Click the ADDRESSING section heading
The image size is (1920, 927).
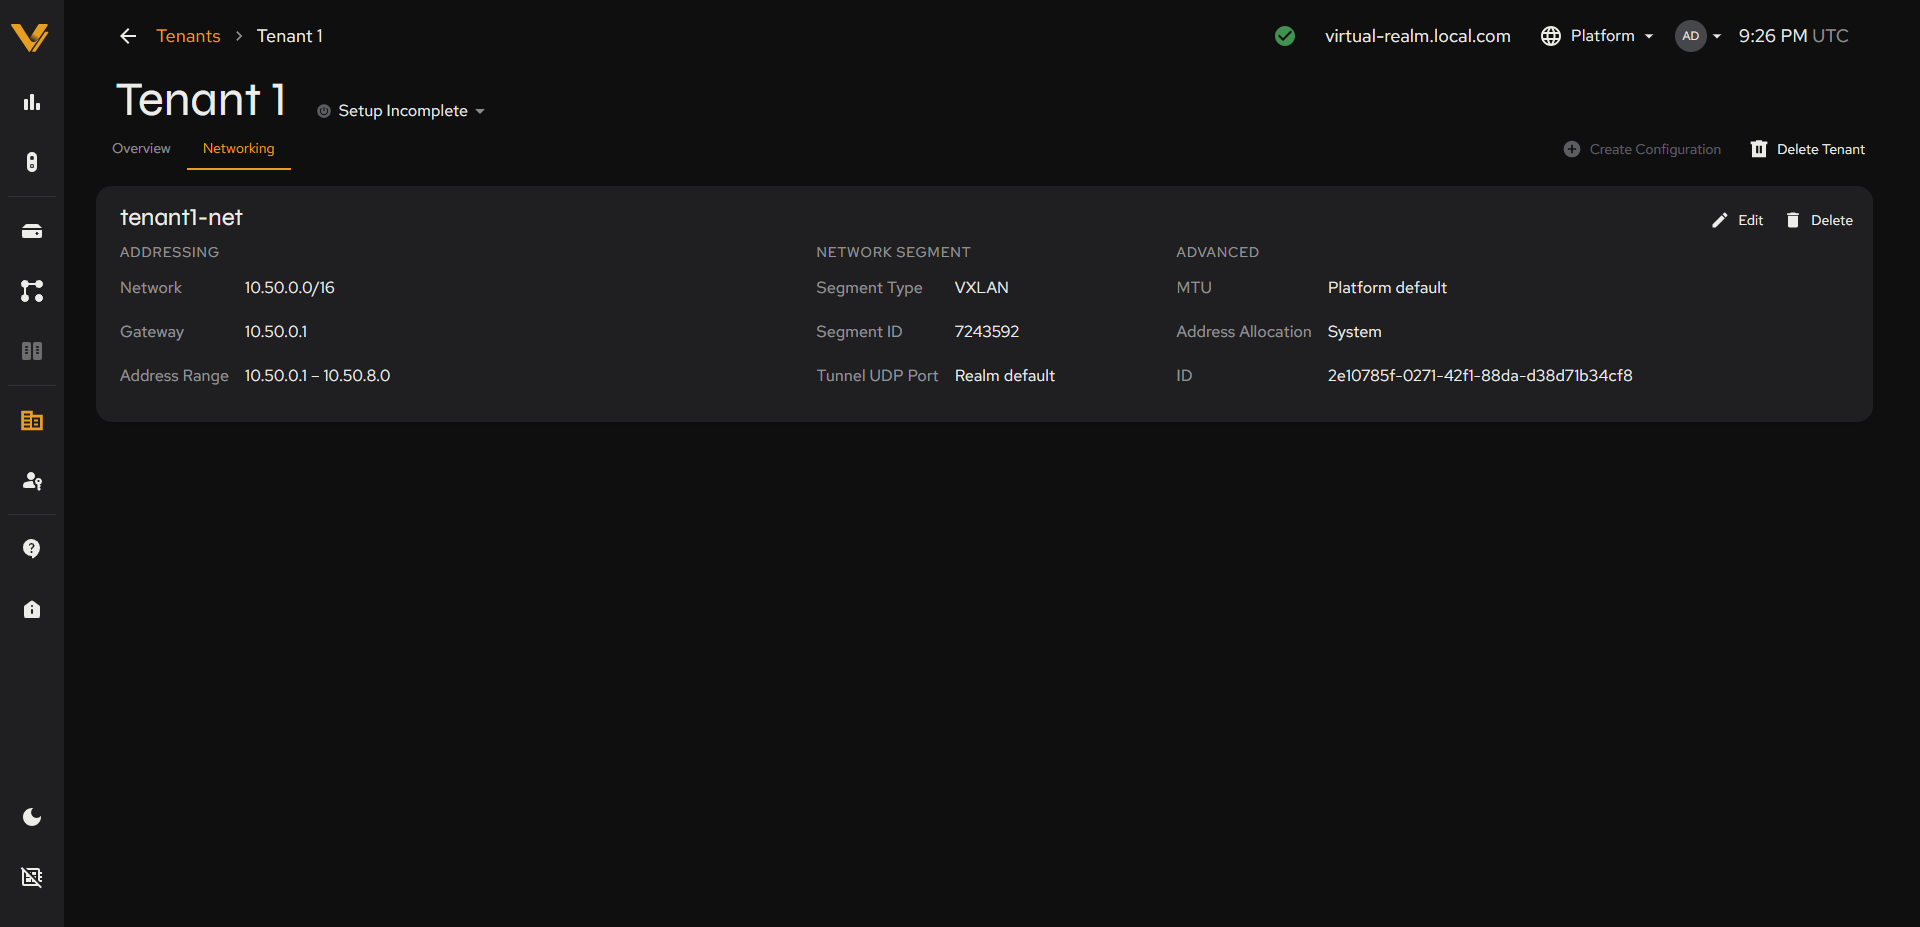[169, 252]
